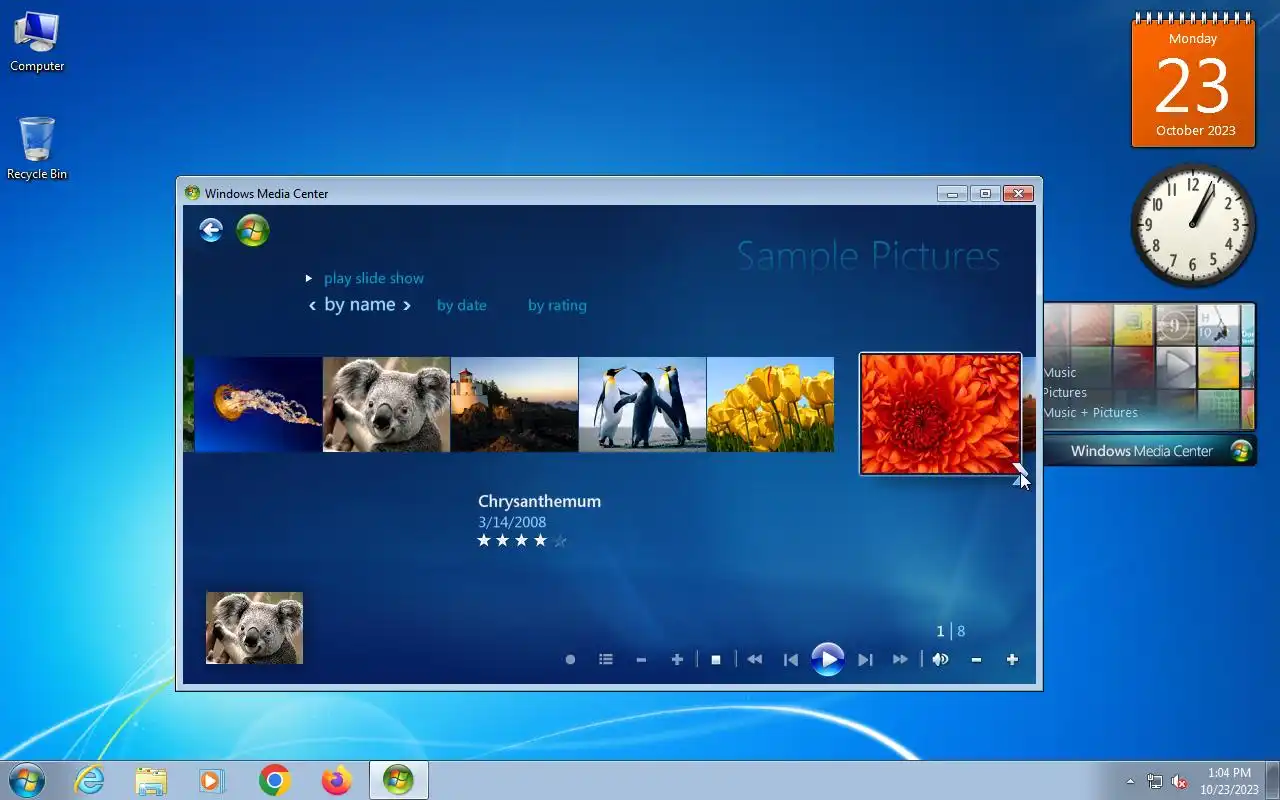Screen dimensions: 1280x800
Task: Click the Record dot button
Action: [570, 660]
